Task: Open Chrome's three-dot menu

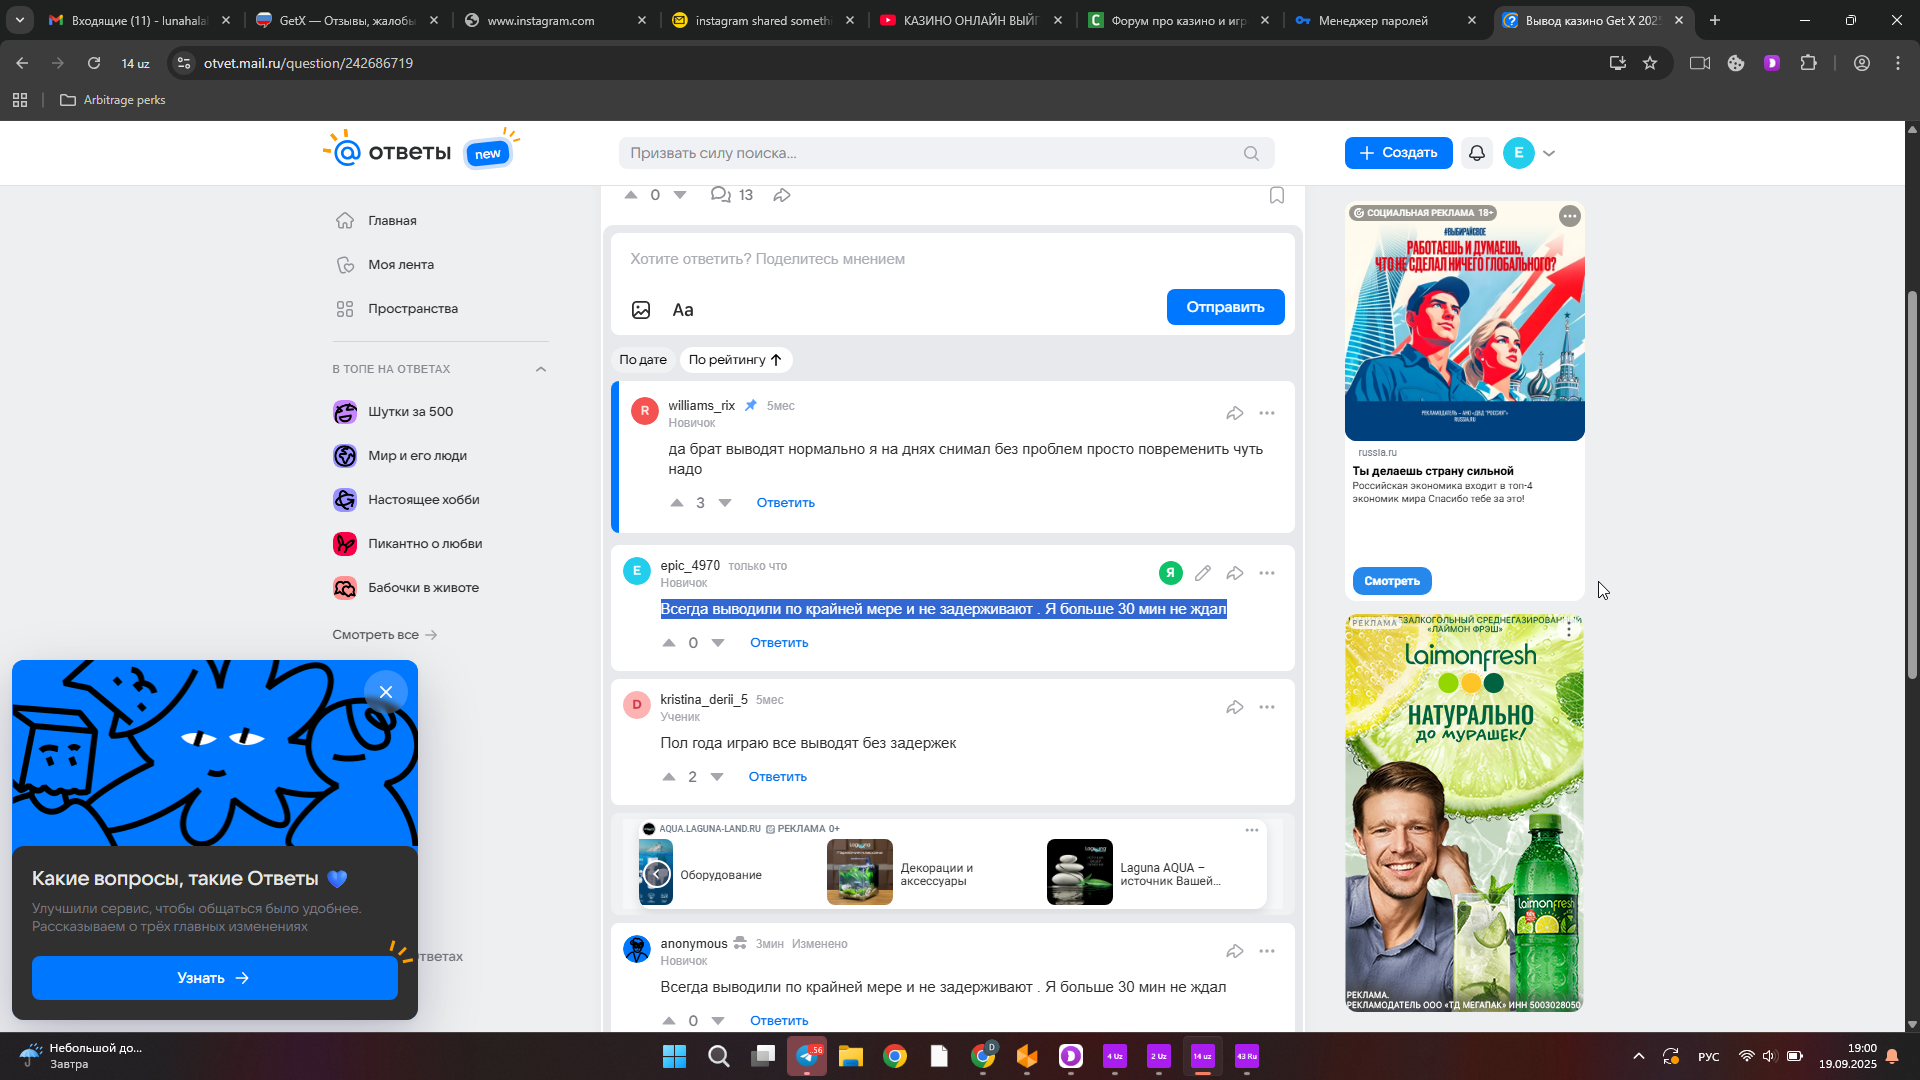Action: point(1898,63)
